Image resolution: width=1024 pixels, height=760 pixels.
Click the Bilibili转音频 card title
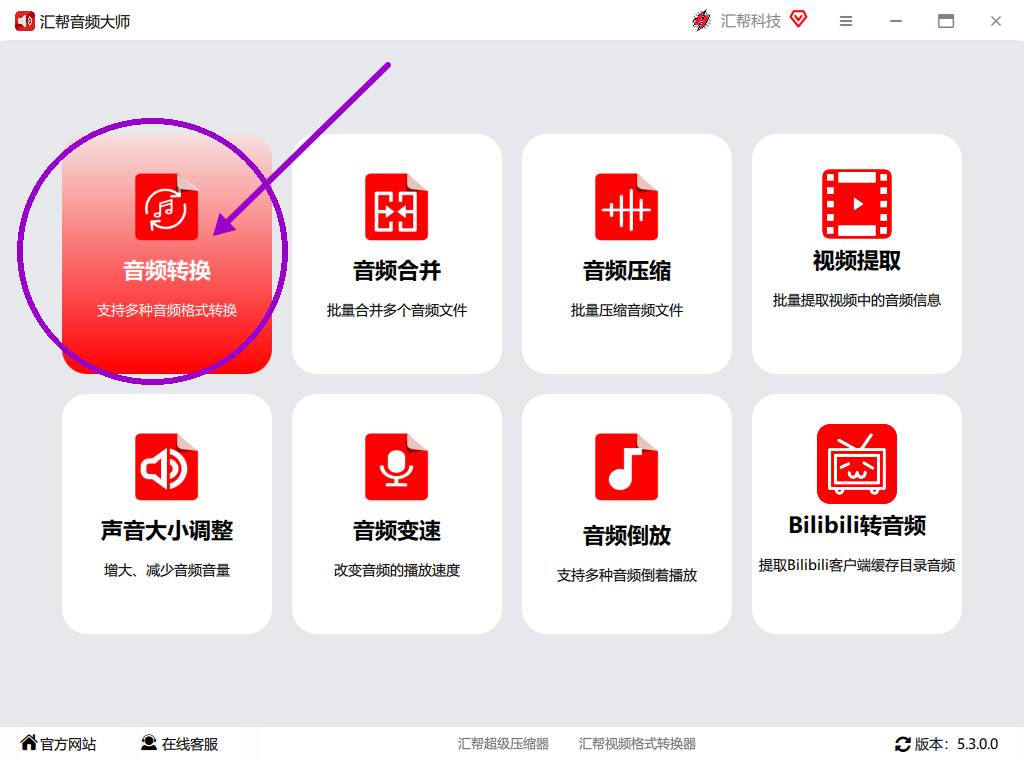coord(857,525)
